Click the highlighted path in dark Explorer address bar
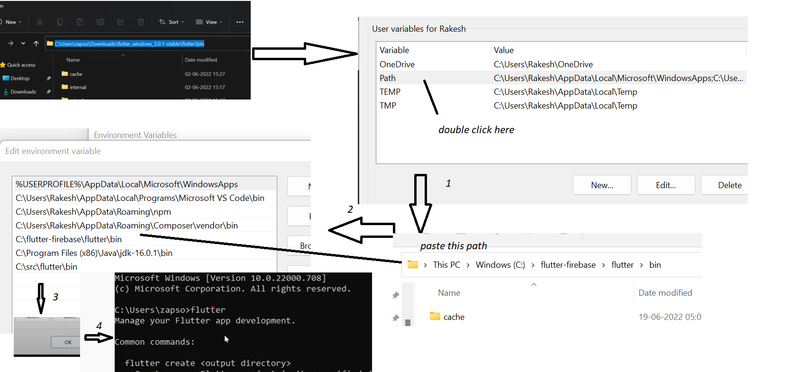 click(130, 44)
